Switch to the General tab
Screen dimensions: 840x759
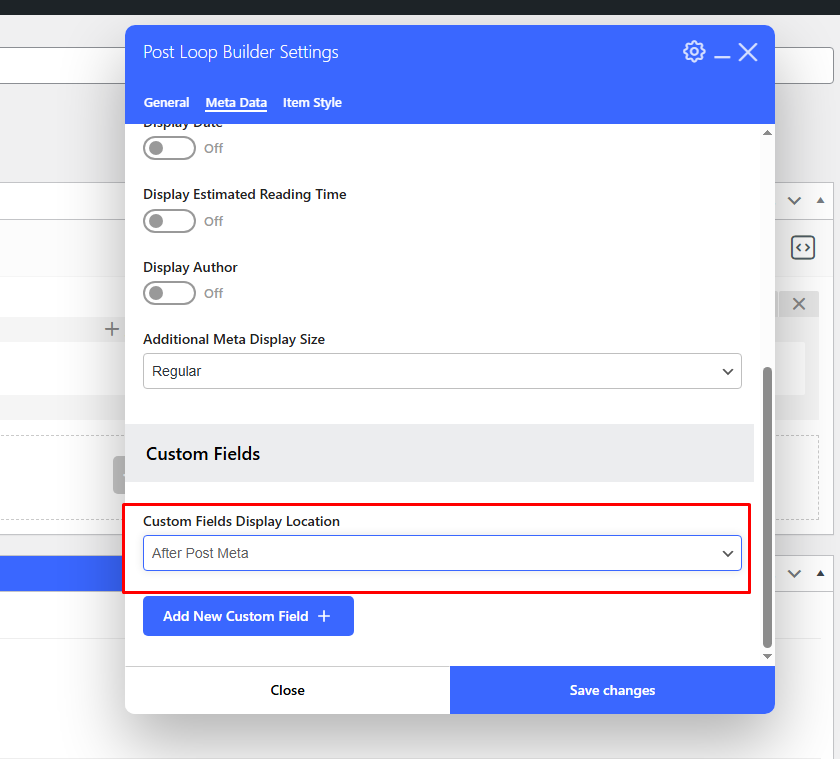[166, 103]
